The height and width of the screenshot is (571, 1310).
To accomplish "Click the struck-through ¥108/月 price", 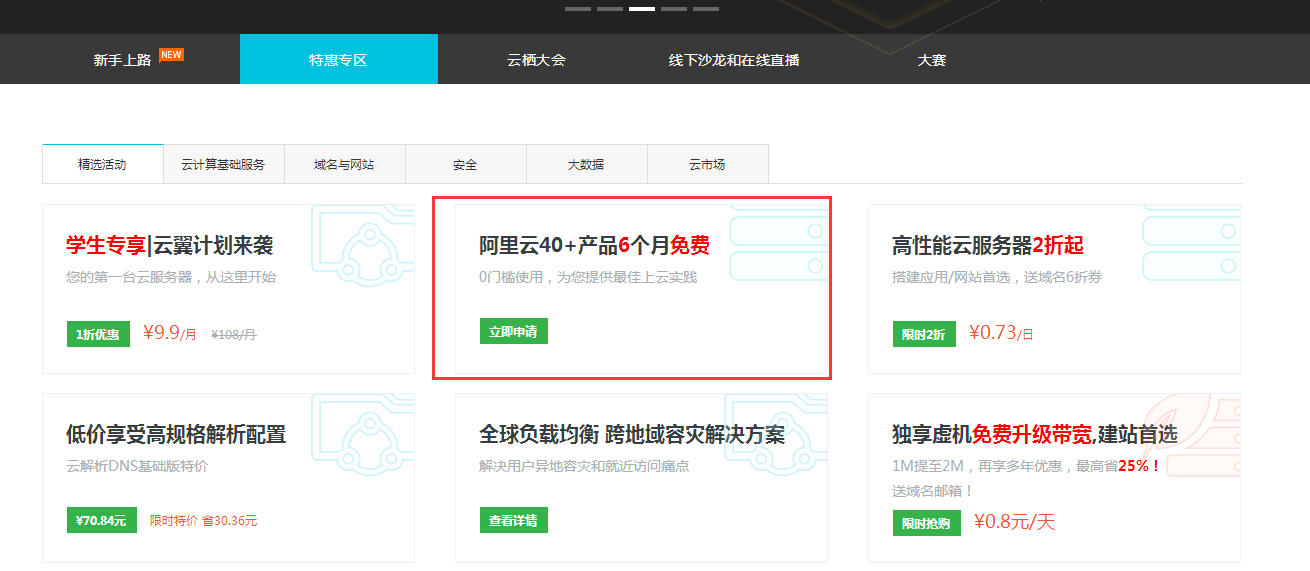I will click(x=234, y=335).
